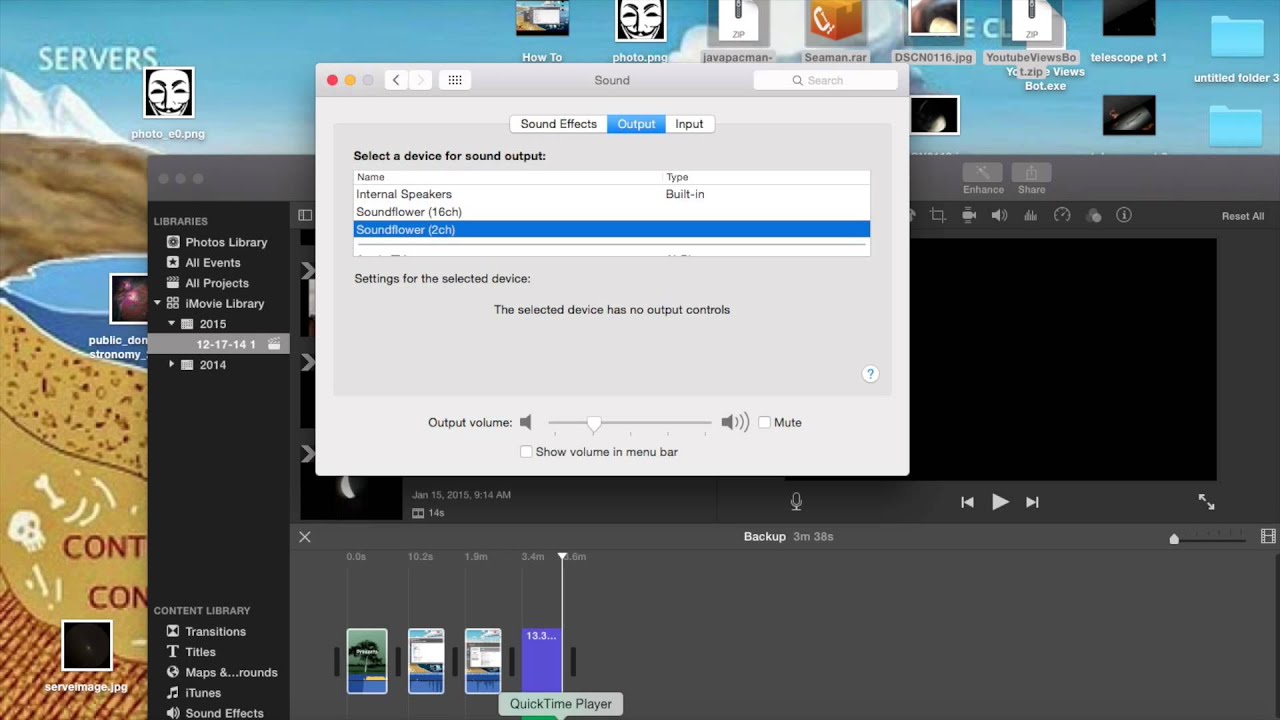
Task: Select All Events in sidebar
Action: click(212, 262)
